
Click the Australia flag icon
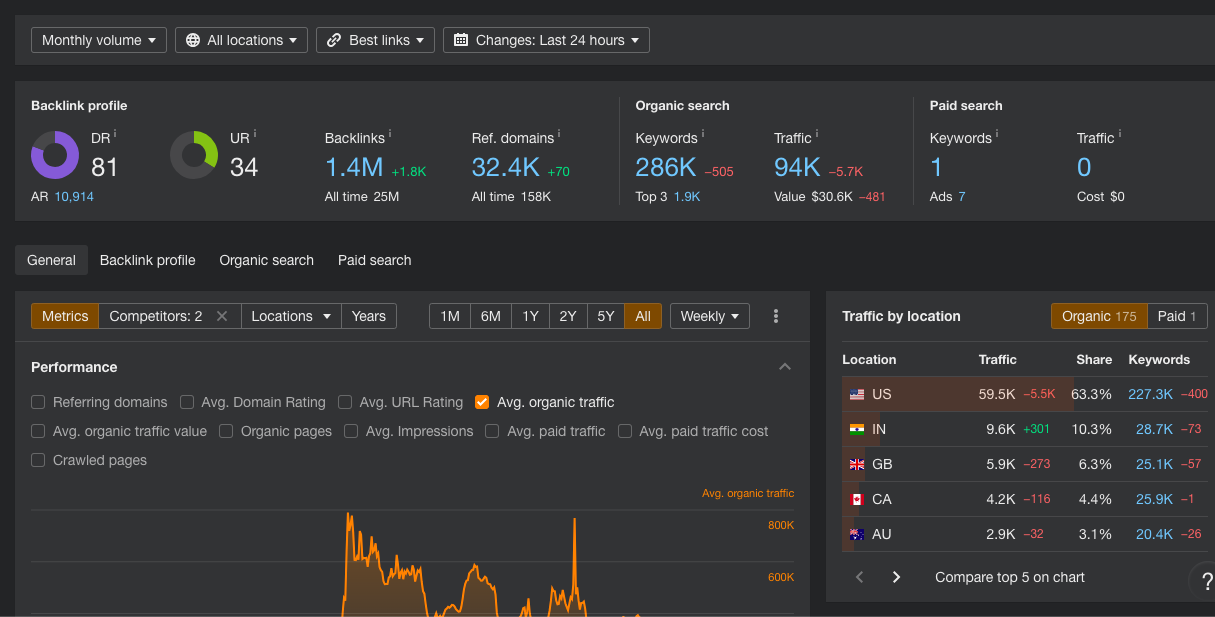(x=857, y=535)
